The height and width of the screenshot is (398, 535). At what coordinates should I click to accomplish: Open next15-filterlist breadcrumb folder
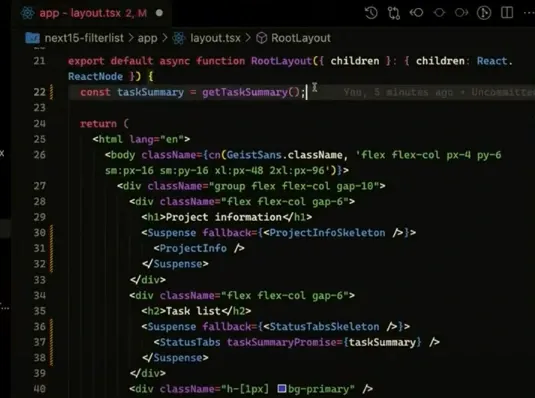pyautogui.click(x=84, y=38)
